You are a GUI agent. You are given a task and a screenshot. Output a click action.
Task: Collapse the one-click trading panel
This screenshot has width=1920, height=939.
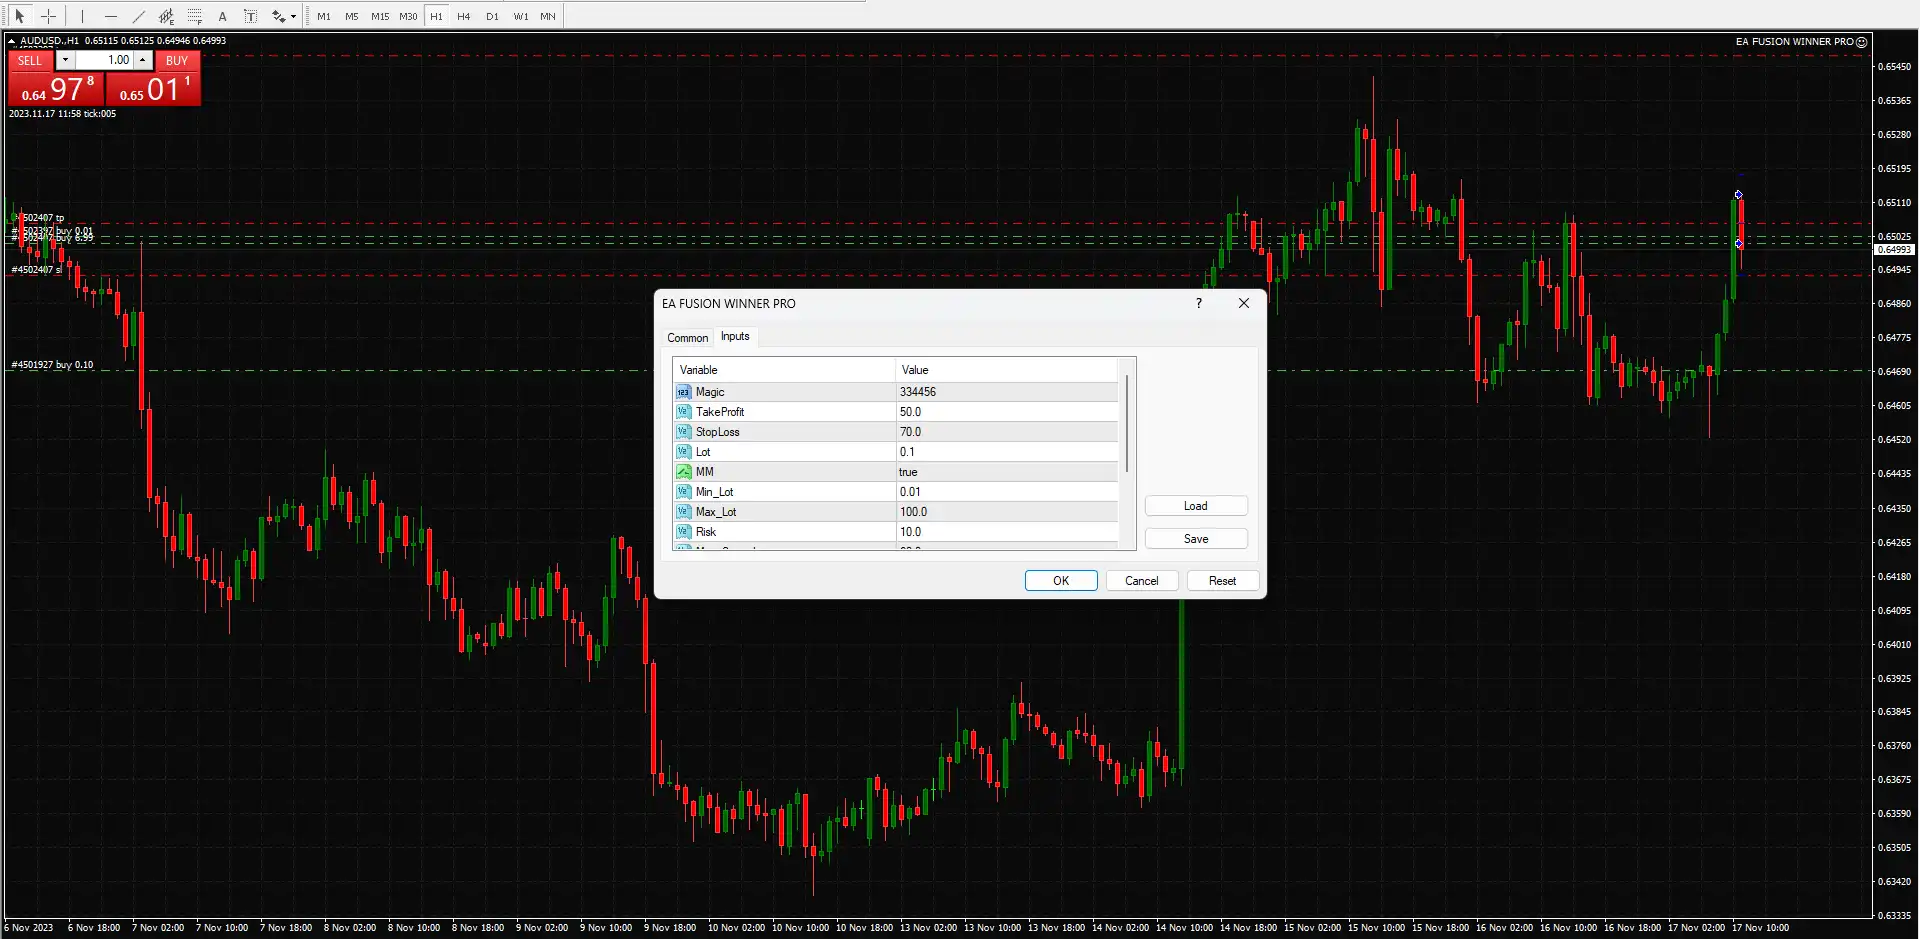click(x=11, y=41)
